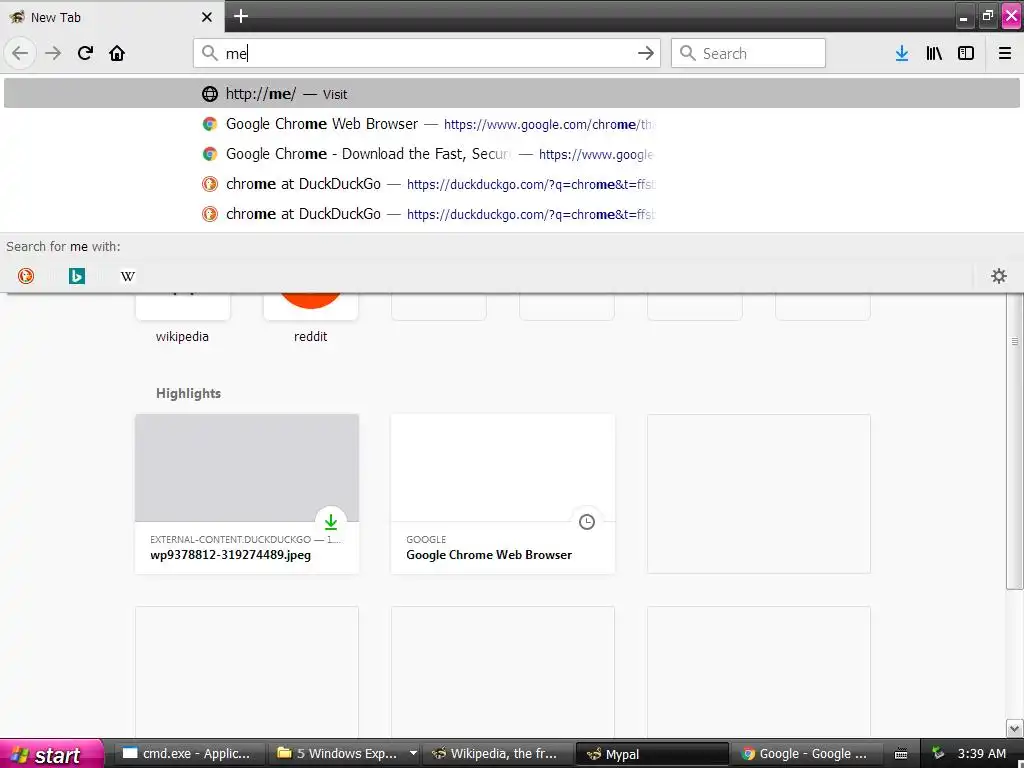This screenshot has width=1024, height=768.
Task: Search with DuckDuckGo one-off icon
Action: tap(25, 276)
